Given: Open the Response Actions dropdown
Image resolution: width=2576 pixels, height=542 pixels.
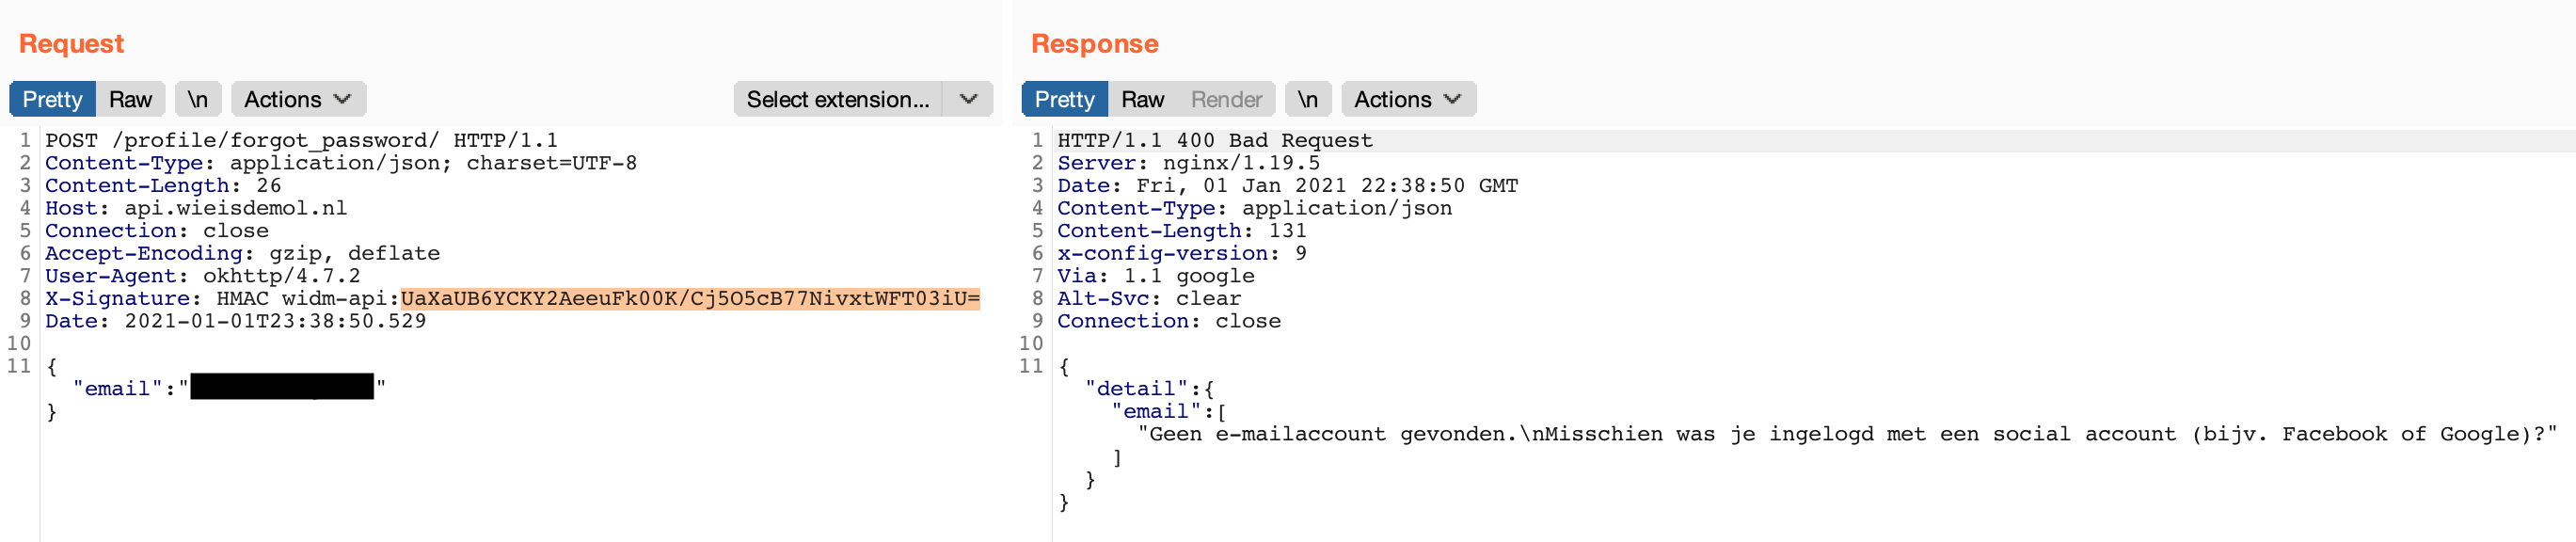Looking at the screenshot, I should (1408, 99).
